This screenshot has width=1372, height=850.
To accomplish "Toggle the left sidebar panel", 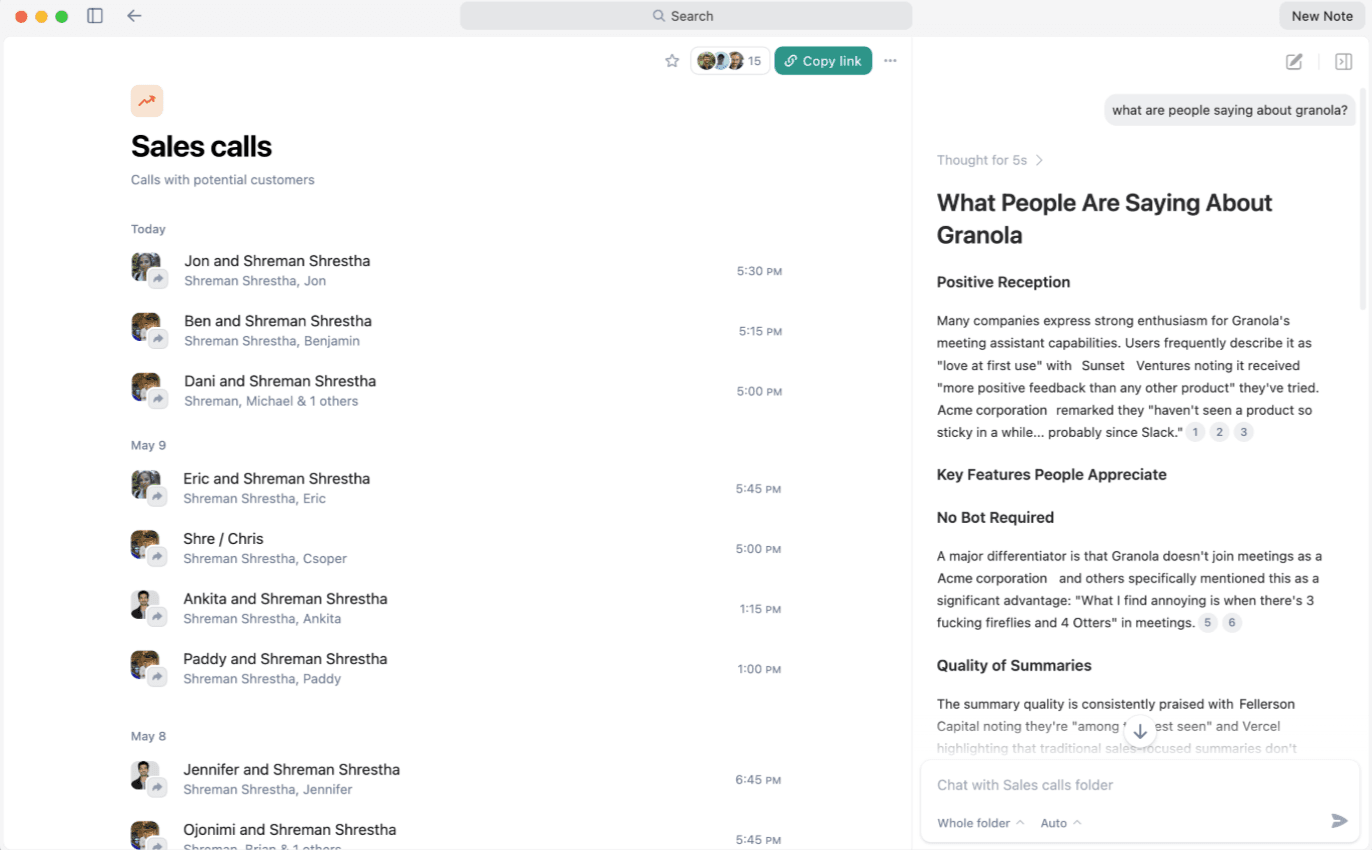I will click(95, 15).
